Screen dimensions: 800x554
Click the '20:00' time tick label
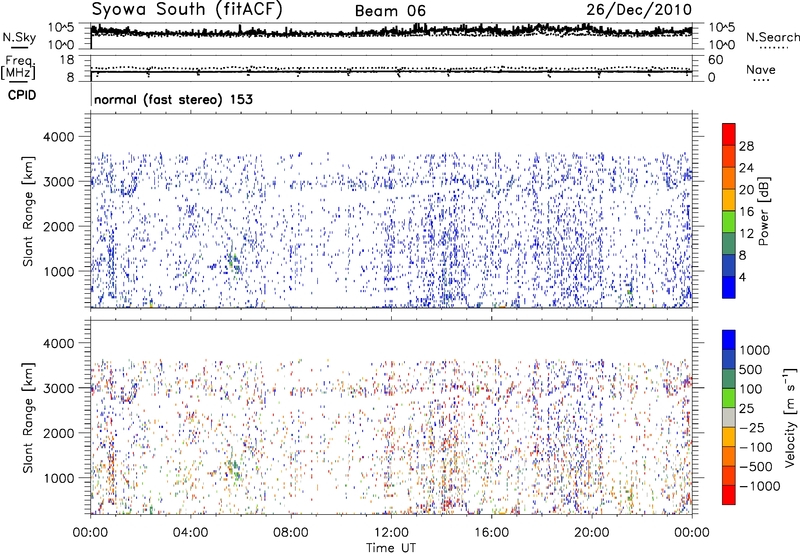(592, 533)
